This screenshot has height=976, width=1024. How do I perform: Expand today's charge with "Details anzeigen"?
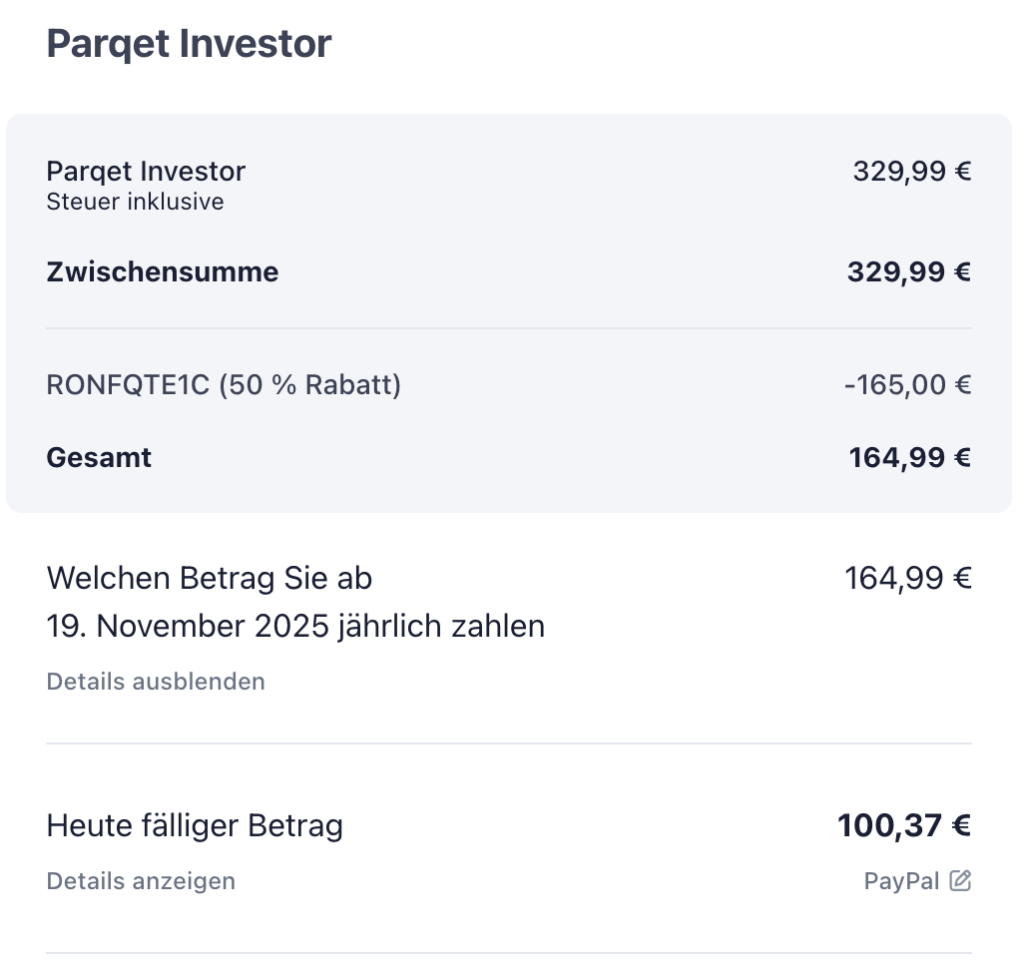[x=140, y=881]
